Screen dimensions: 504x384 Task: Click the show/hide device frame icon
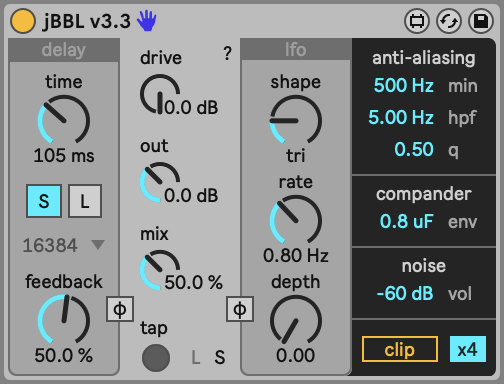417,21
